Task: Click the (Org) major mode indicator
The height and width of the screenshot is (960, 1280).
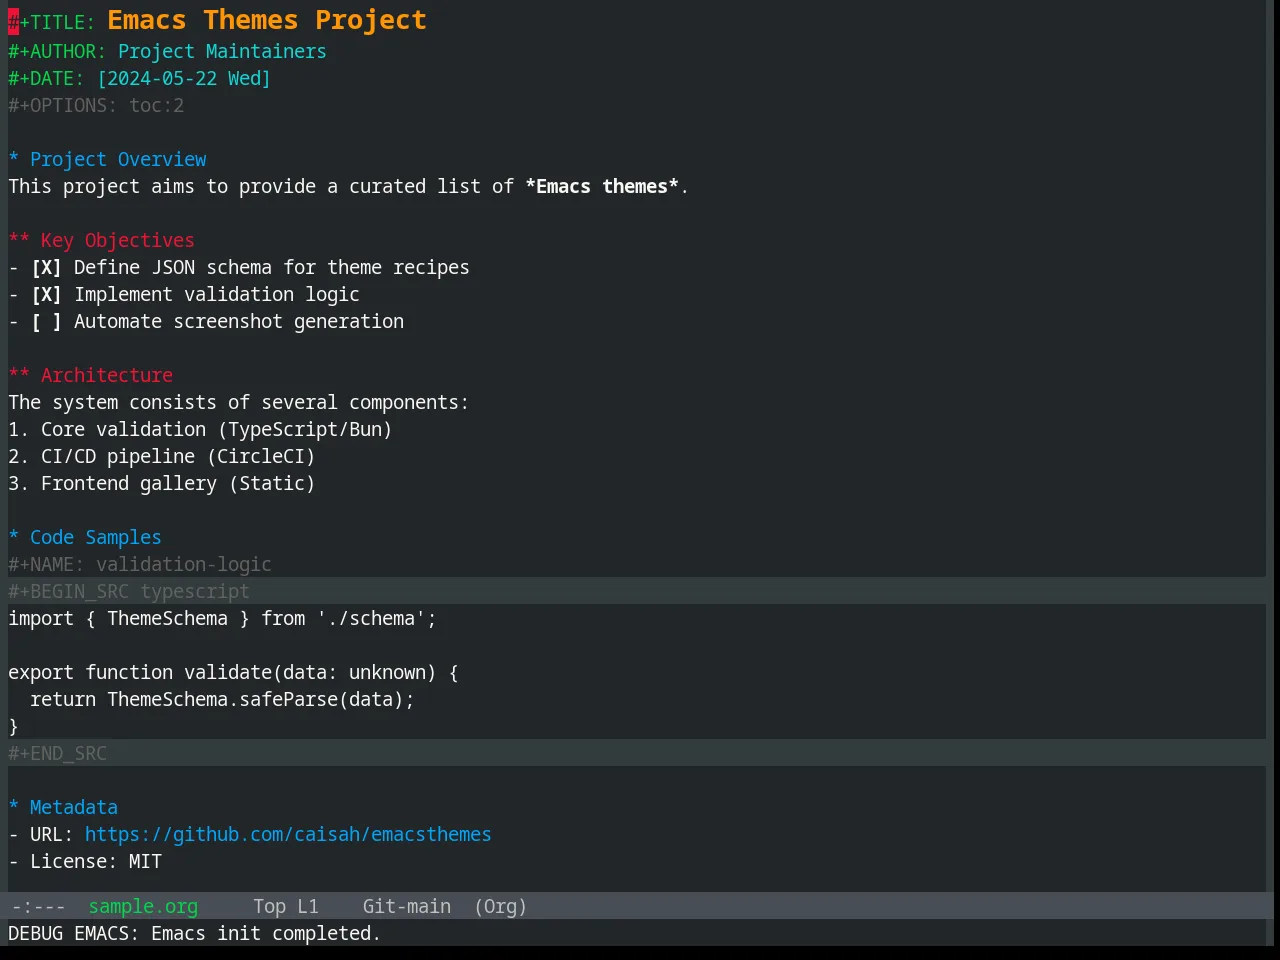Action: (500, 906)
